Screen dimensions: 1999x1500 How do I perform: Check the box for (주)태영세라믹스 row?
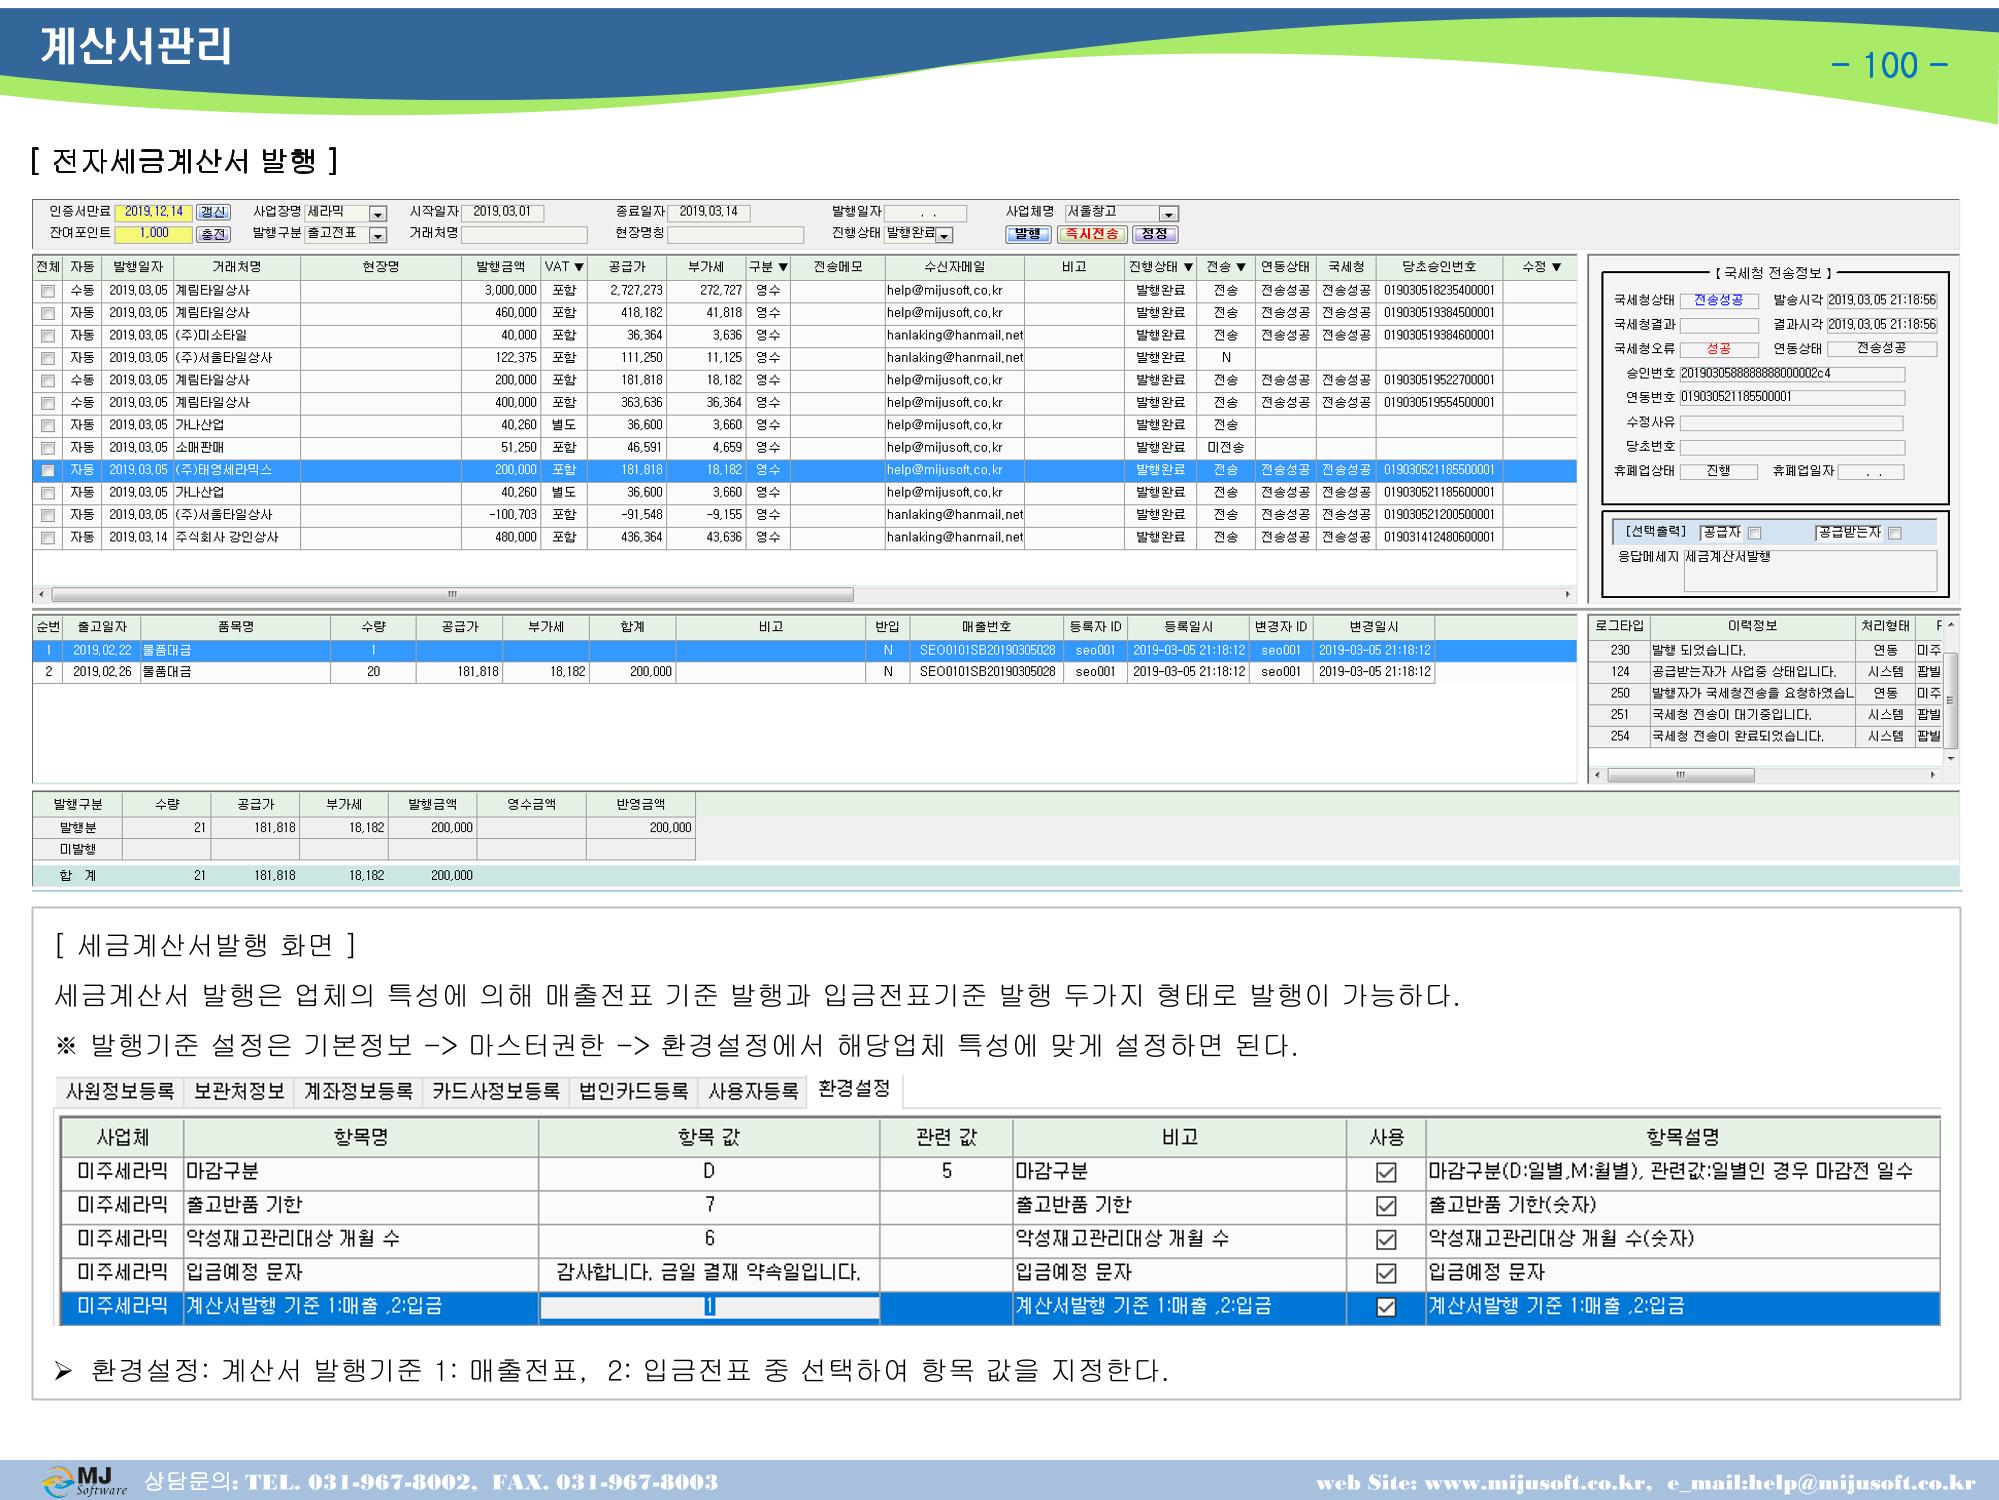pos(47,470)
